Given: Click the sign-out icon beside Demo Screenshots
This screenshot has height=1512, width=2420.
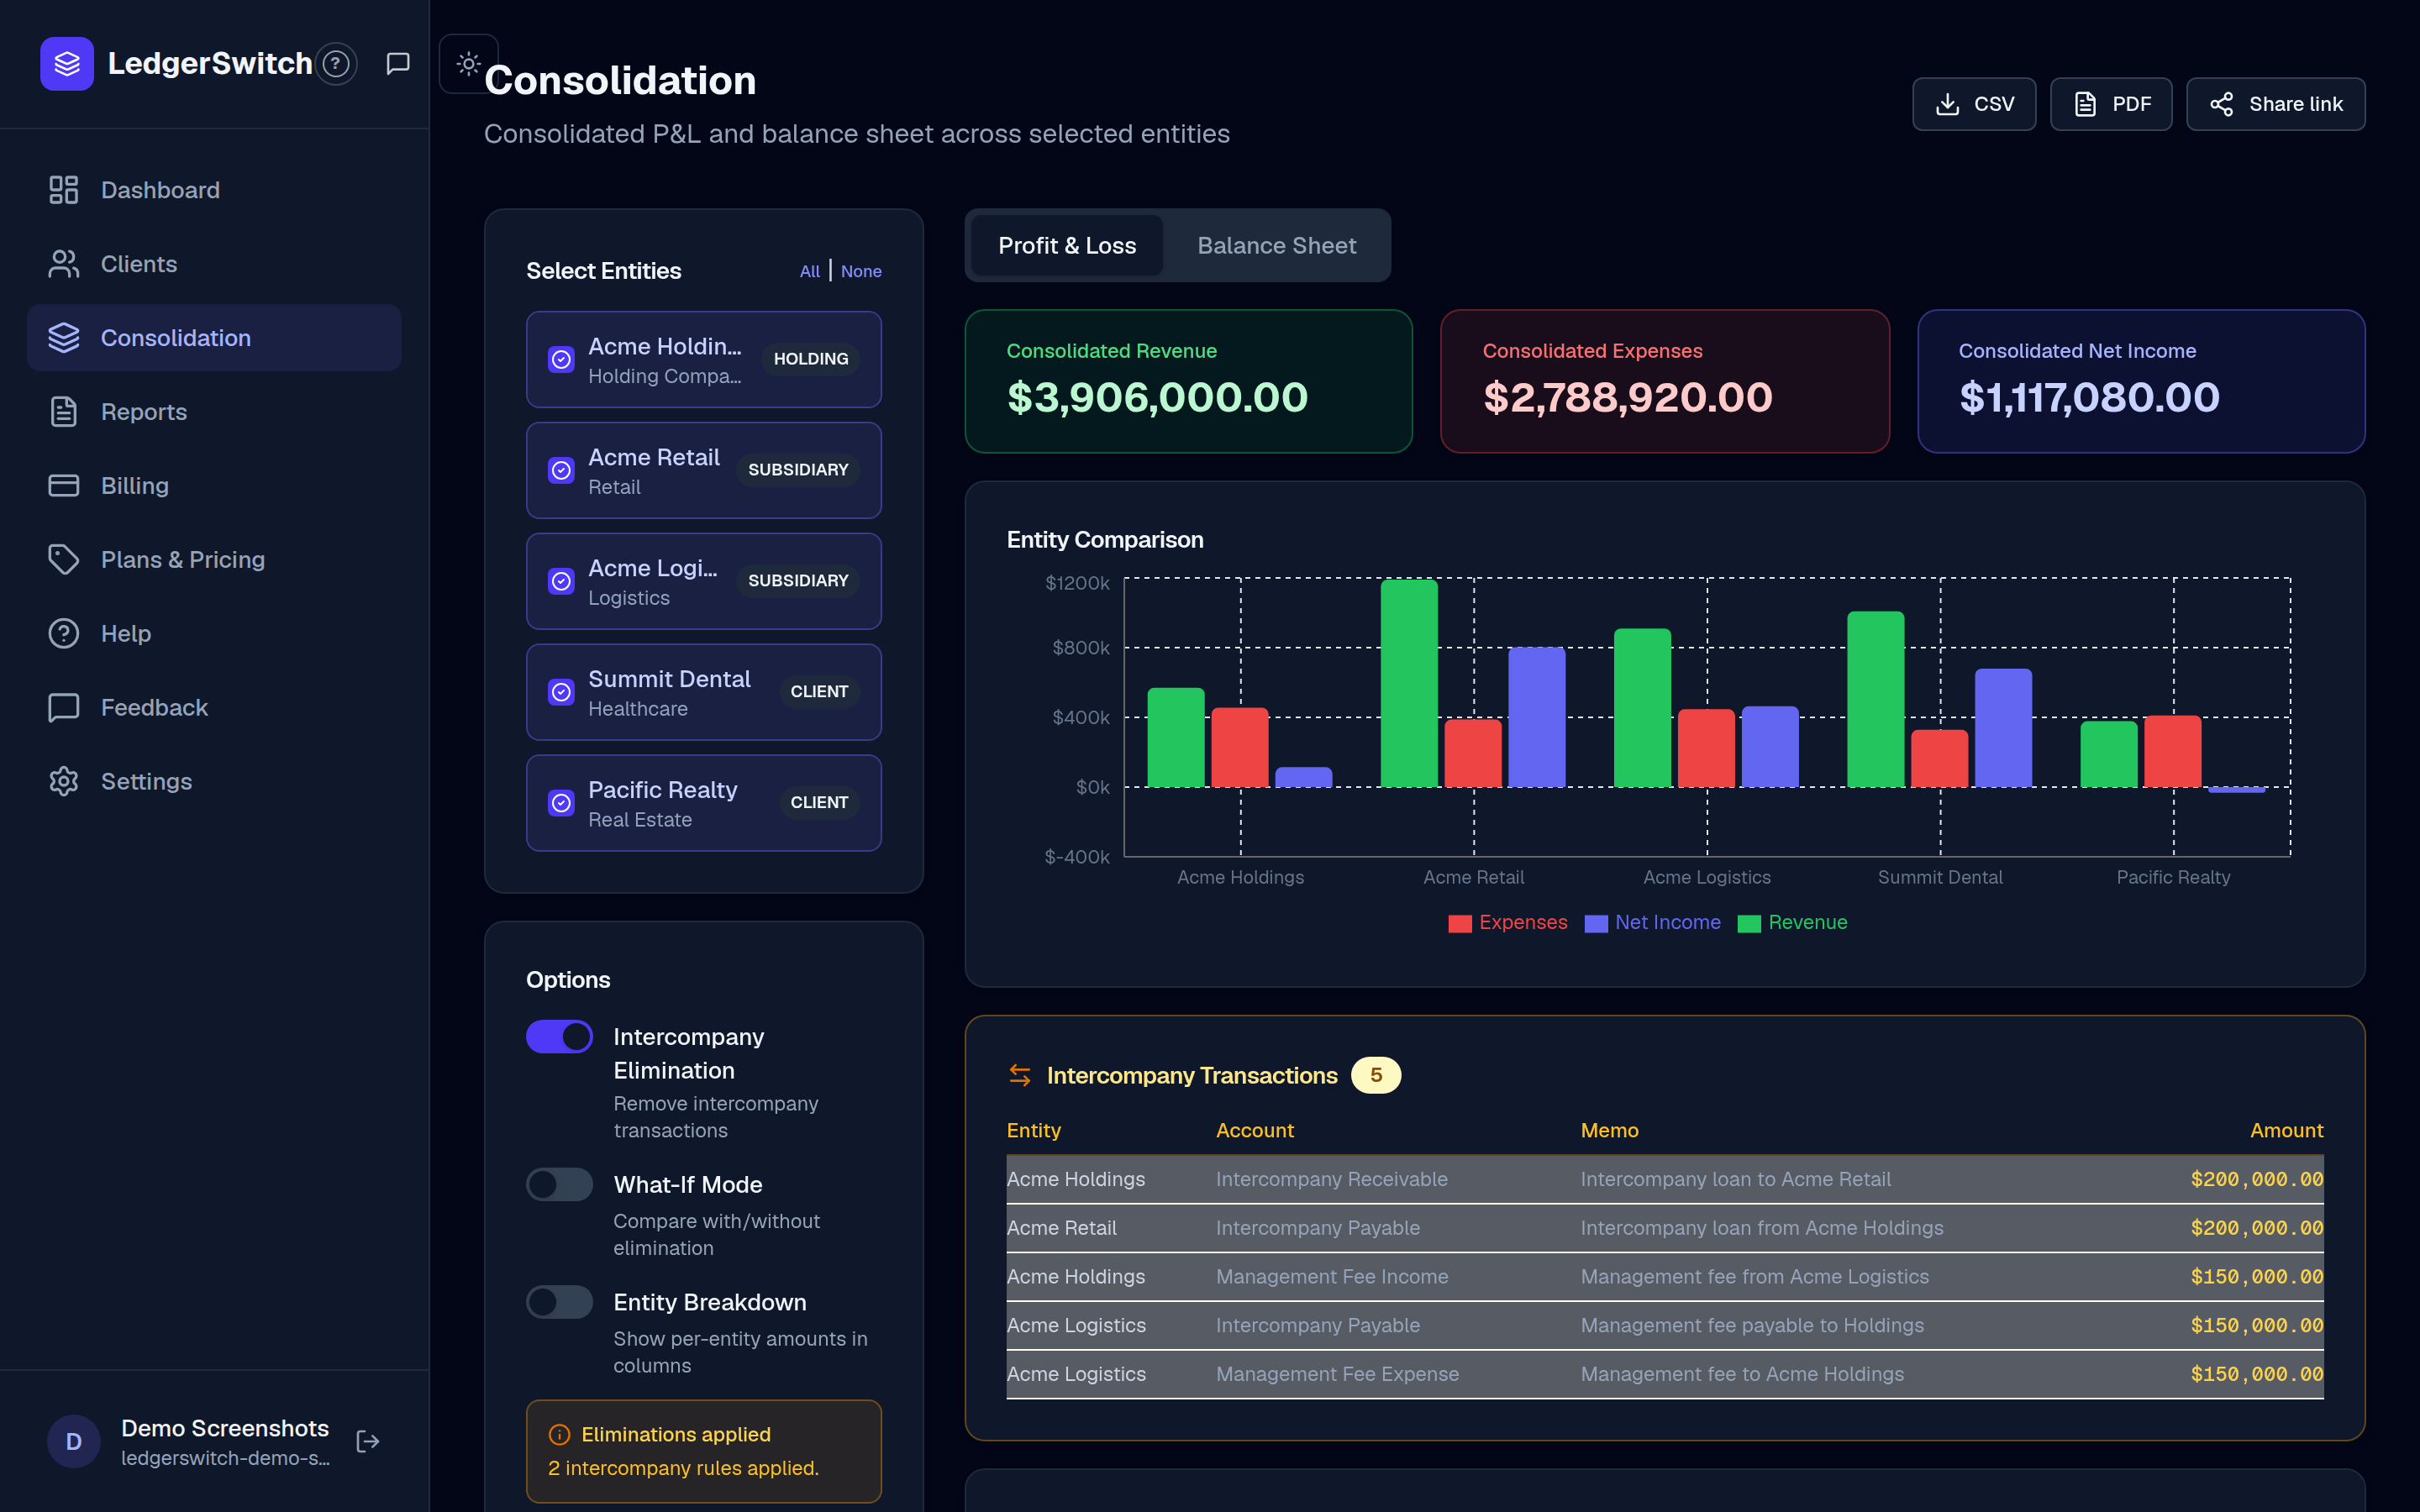Looking at the screenshot, I should tap(368, 1441).
